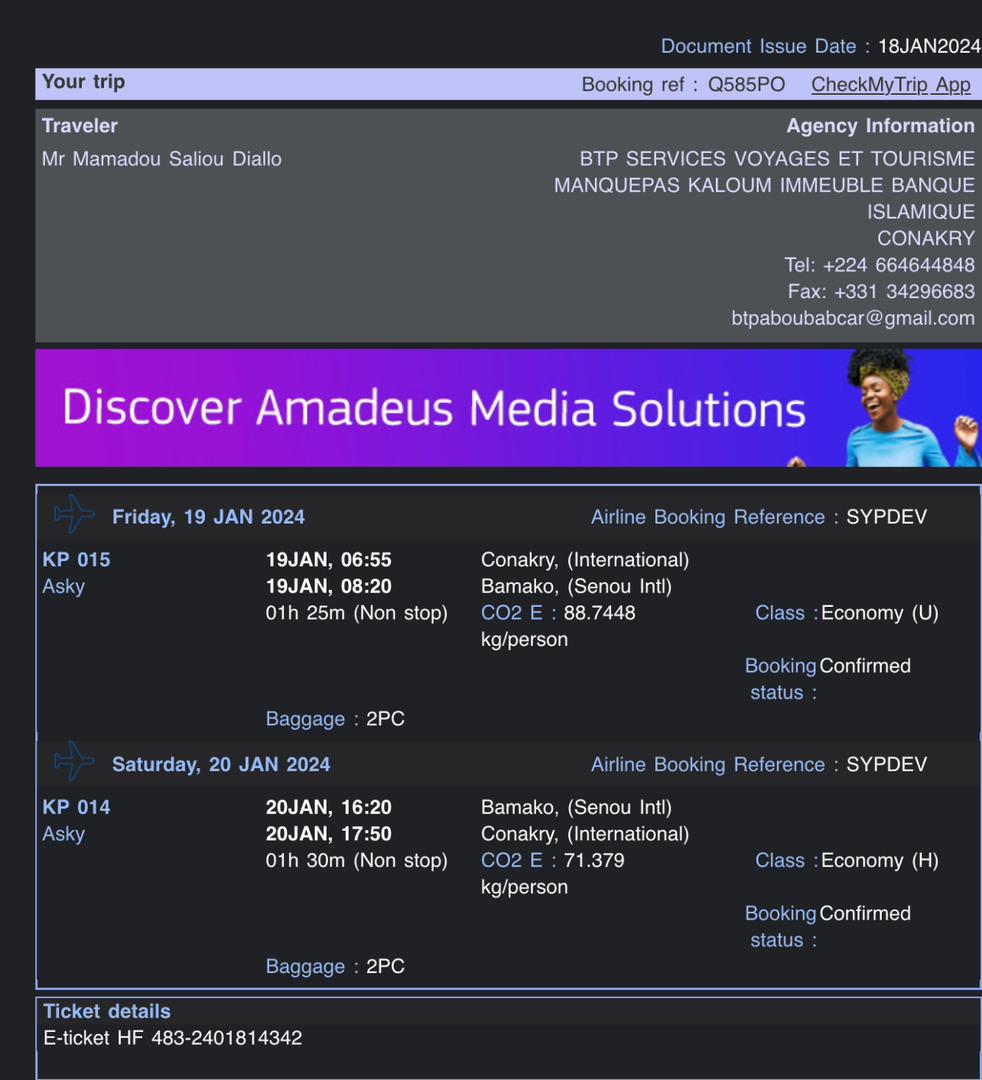Select the Economy (U) class value
982x1080 pixels.
[879, 613]
